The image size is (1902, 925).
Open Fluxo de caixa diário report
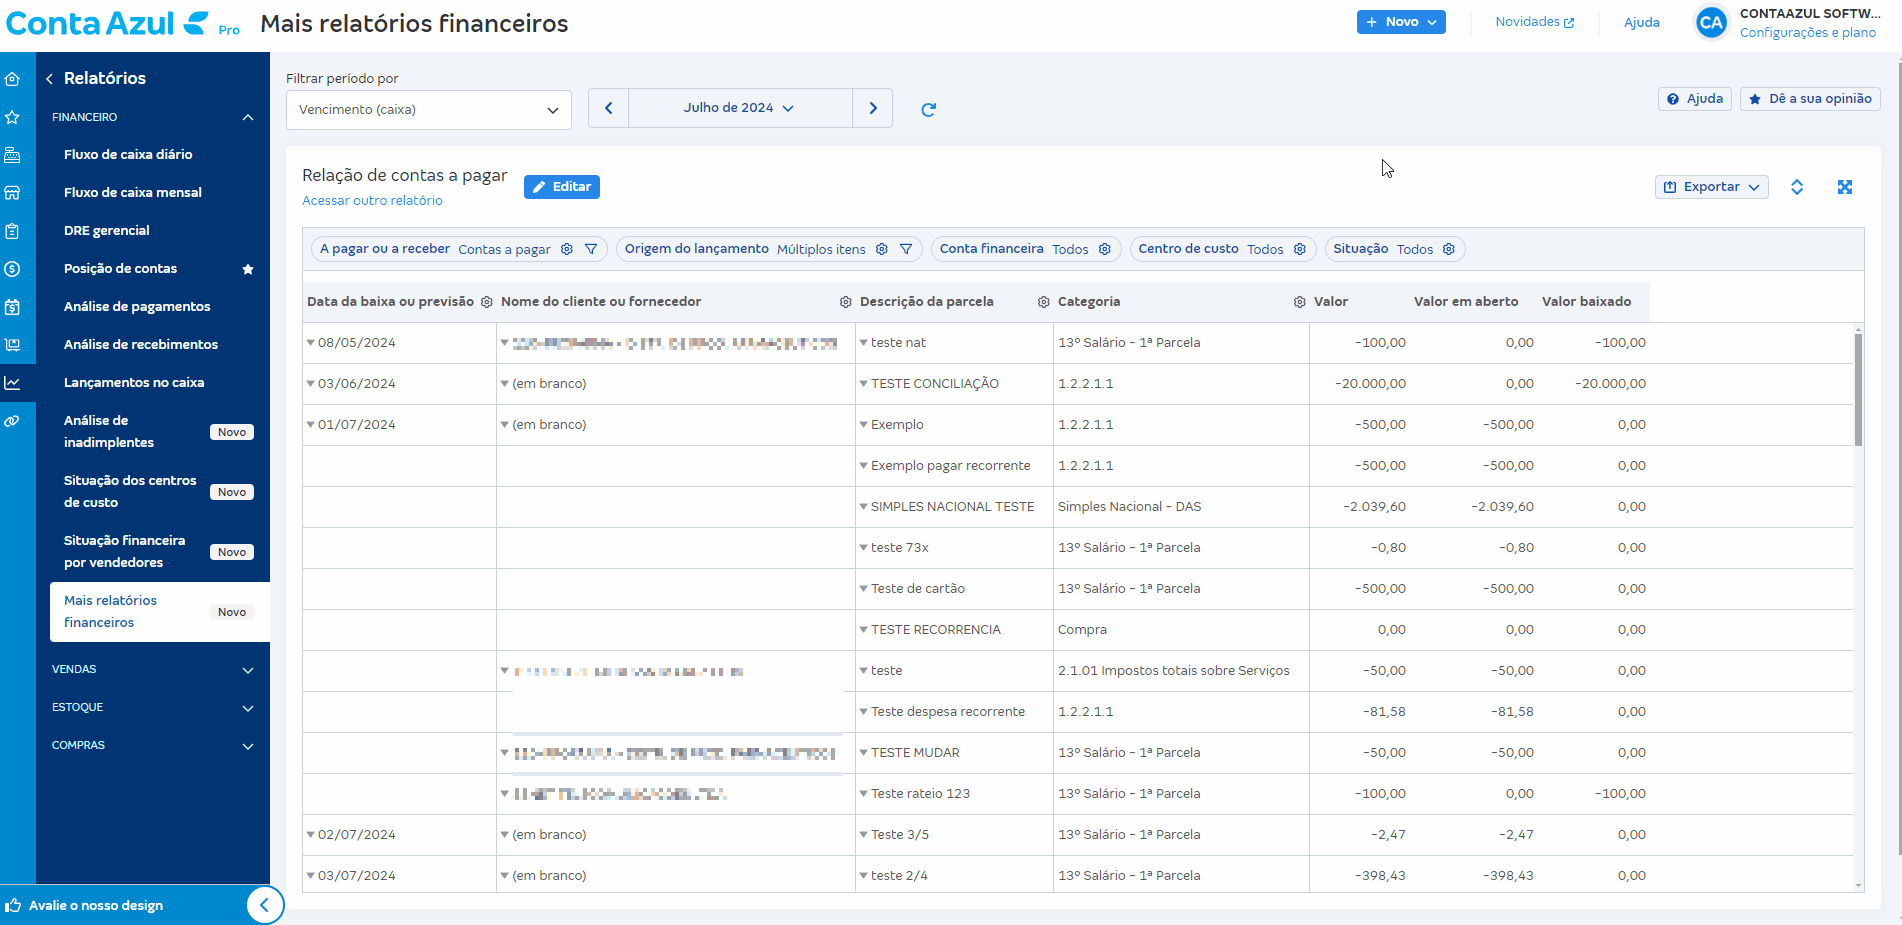(128, 155)
